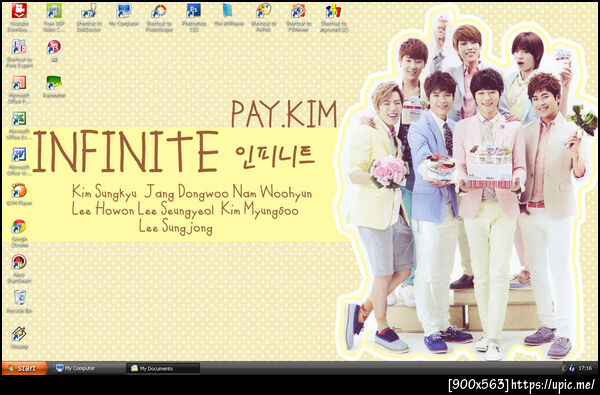
Task: Open GOM Player from the desktop
Action: coord(19,195)
